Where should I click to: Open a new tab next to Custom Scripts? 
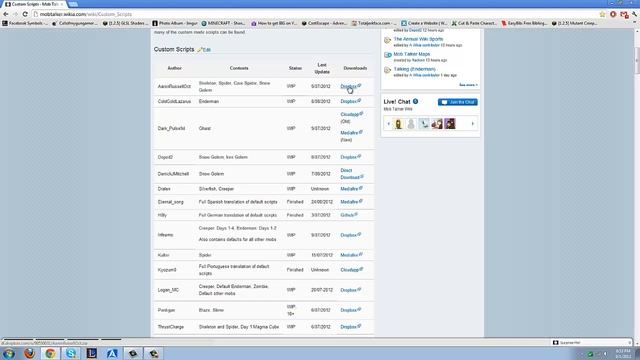[73, 4]
